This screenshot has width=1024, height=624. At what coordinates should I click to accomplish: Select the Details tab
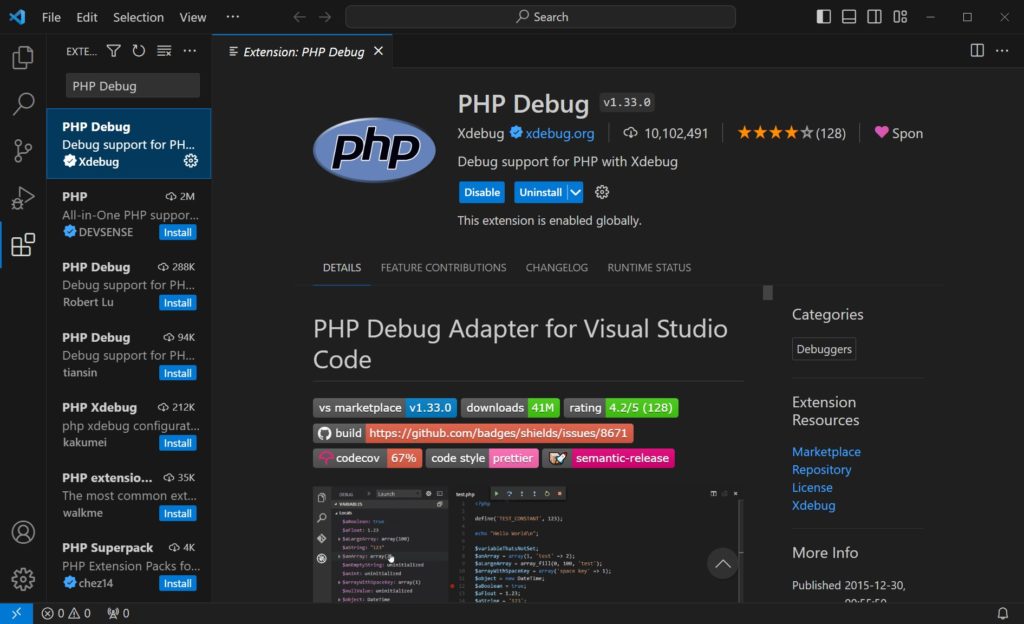pyautogui.click(x=342, y=268)
